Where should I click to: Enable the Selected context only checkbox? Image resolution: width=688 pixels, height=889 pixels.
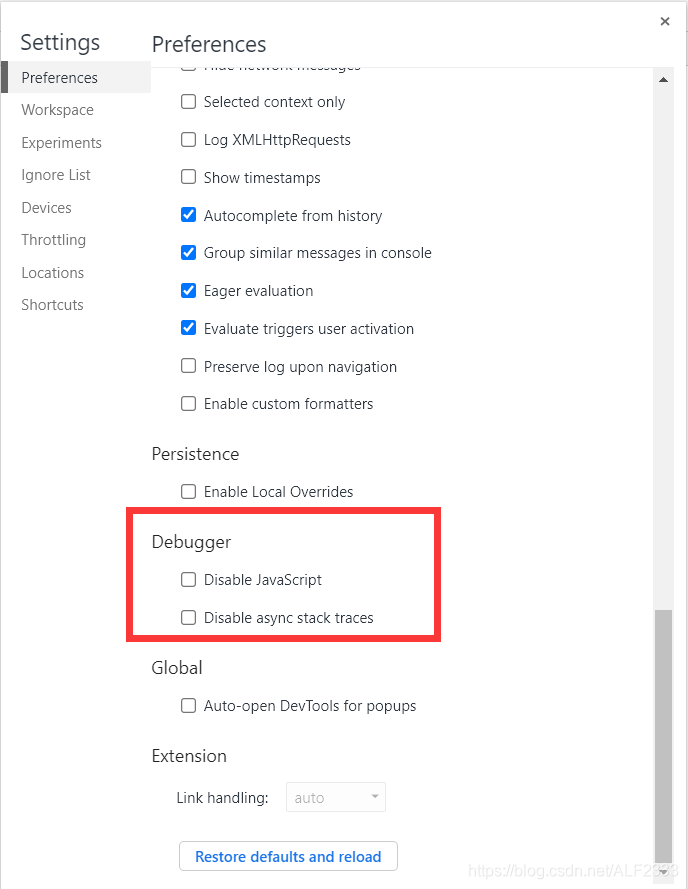click(188, 101)
